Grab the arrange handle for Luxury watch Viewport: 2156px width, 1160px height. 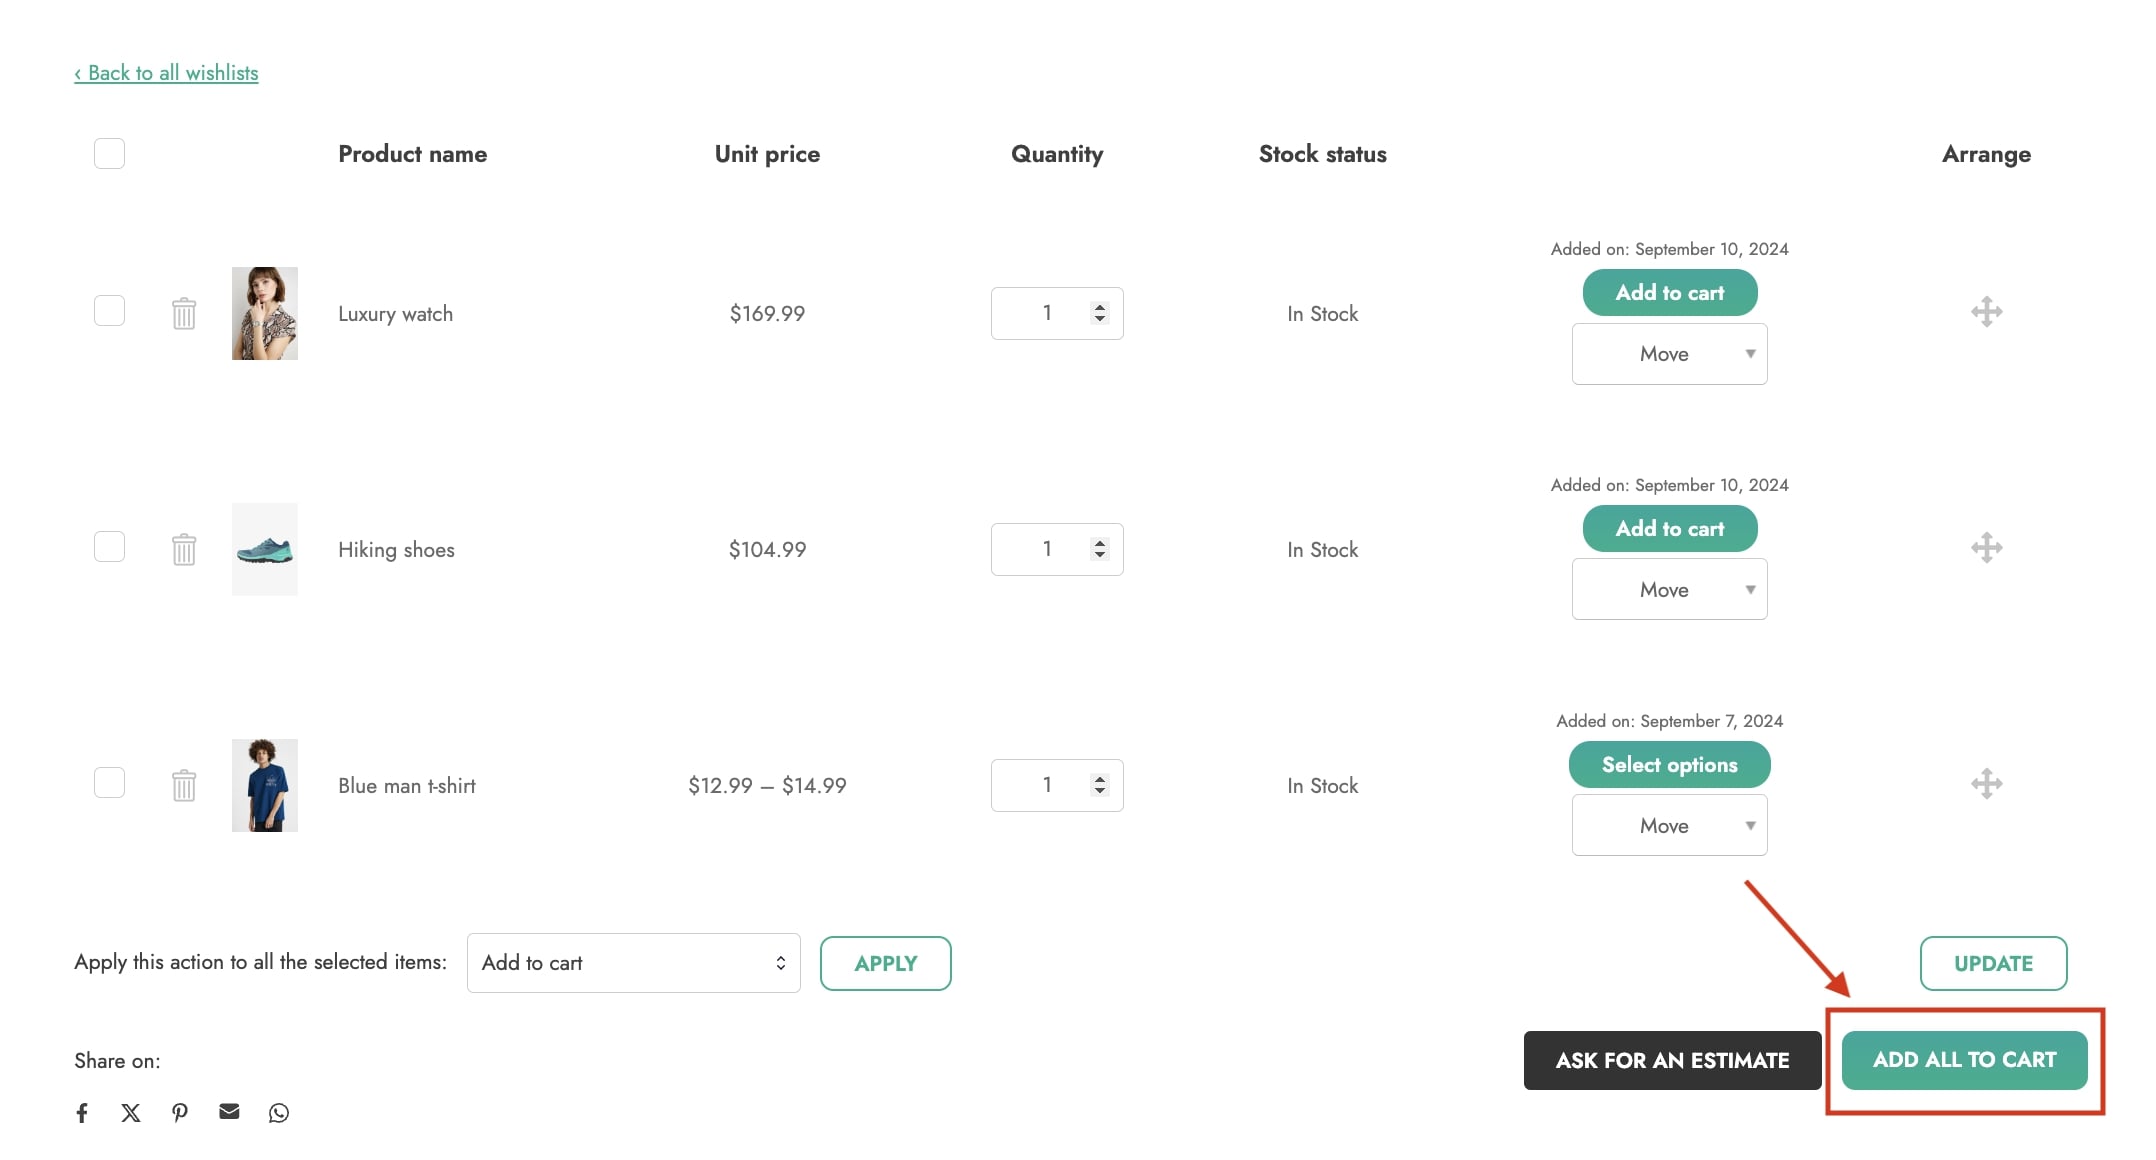(x=1986, y=312)
